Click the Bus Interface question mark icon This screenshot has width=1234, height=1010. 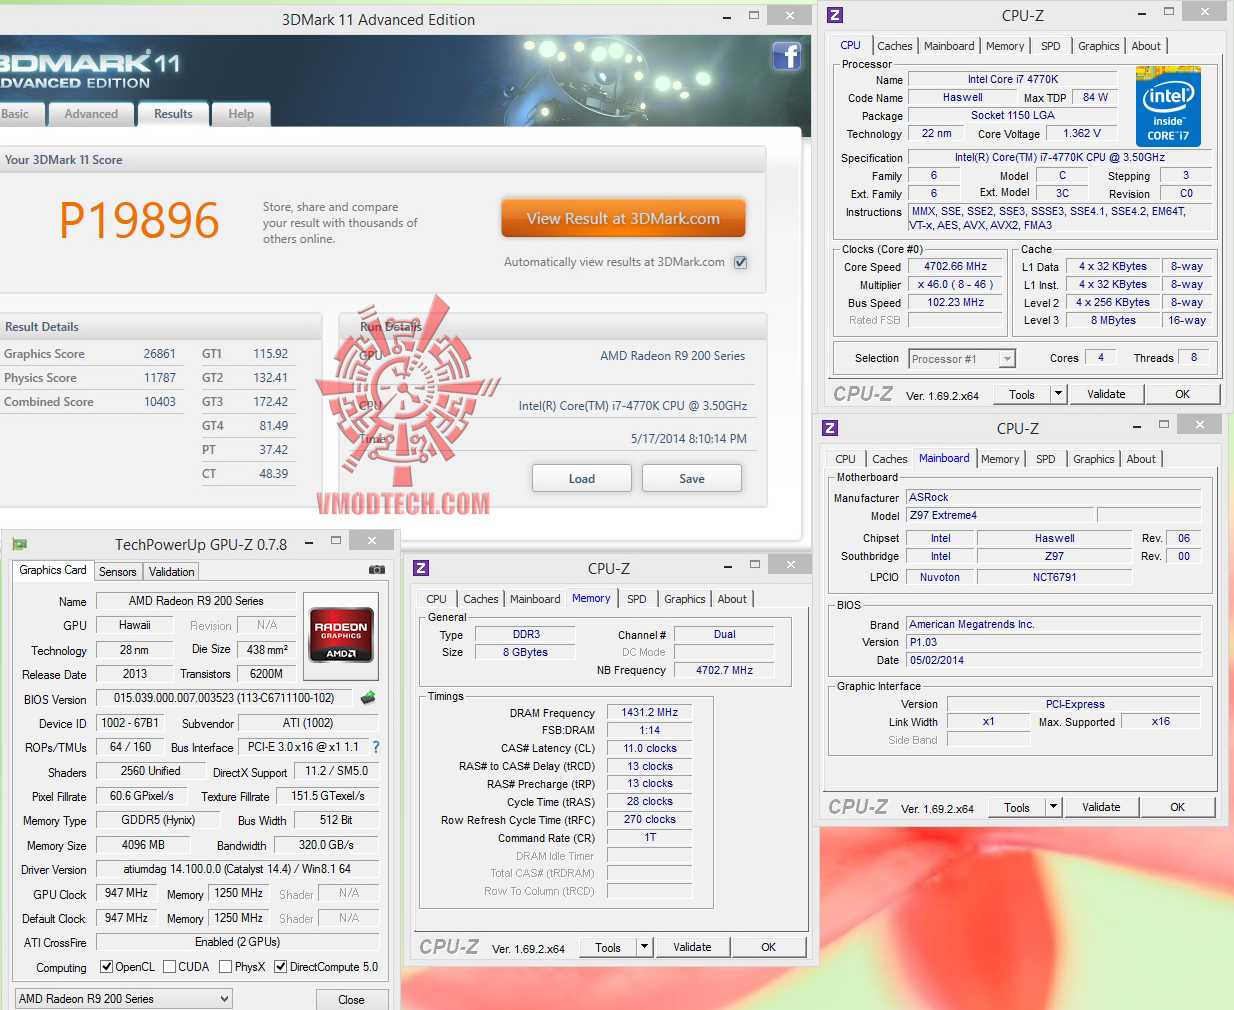pyautogui.click(x=376, y=747)
